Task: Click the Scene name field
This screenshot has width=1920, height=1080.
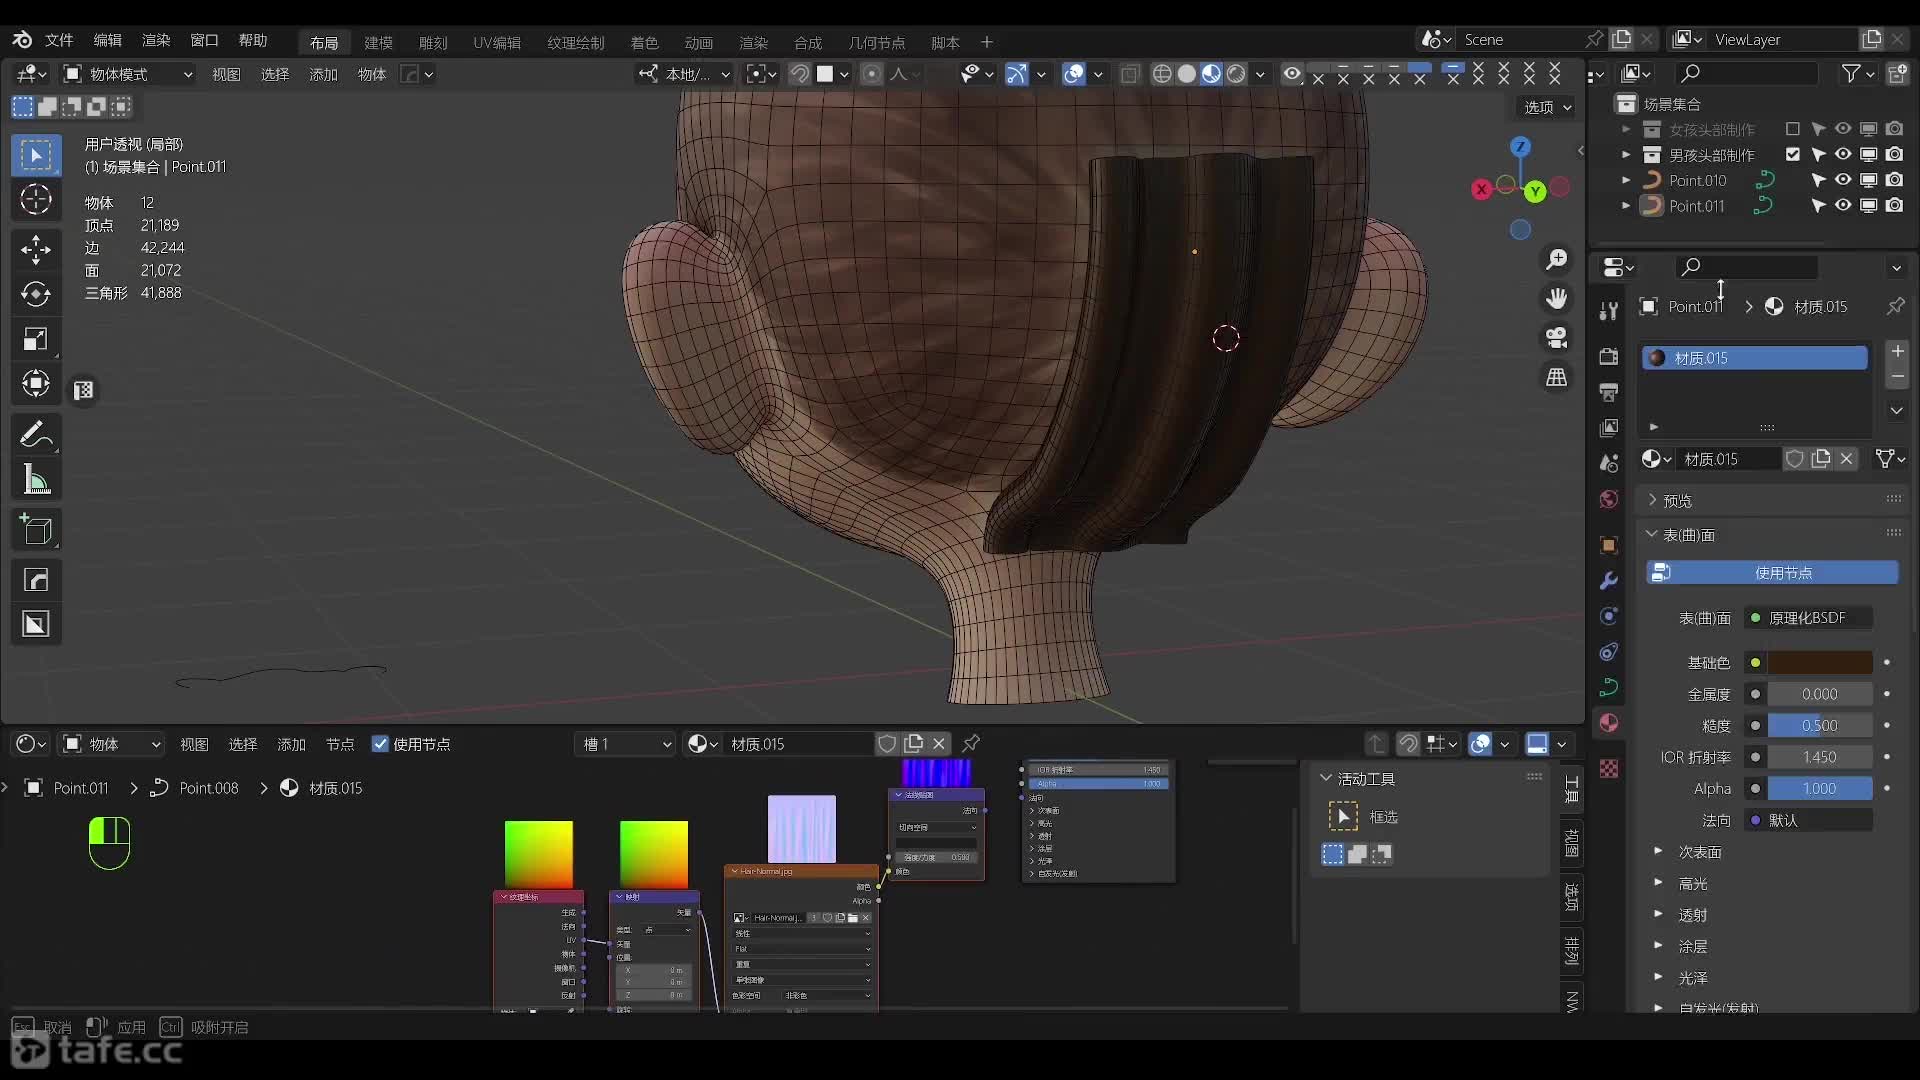Action: pos(1520,39)
